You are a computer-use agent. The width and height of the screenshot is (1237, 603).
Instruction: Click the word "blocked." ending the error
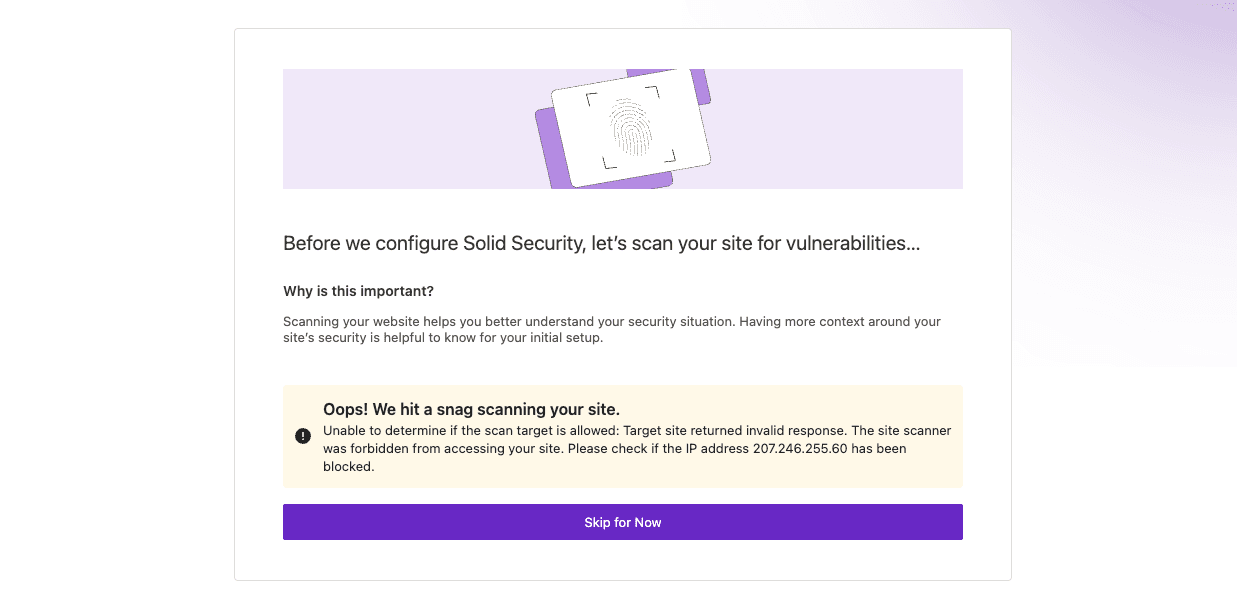coord(348,467)
